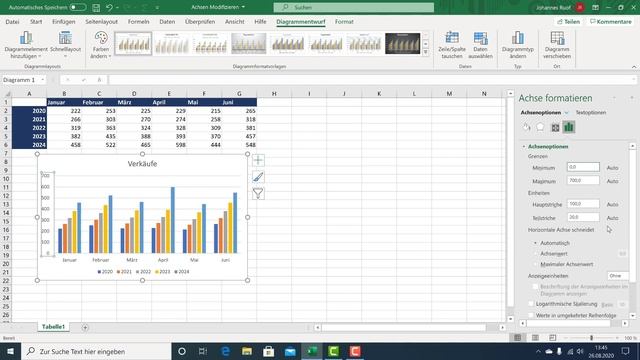Click the Minimum input field
640x360 pixels.
[x=583, y=167]
